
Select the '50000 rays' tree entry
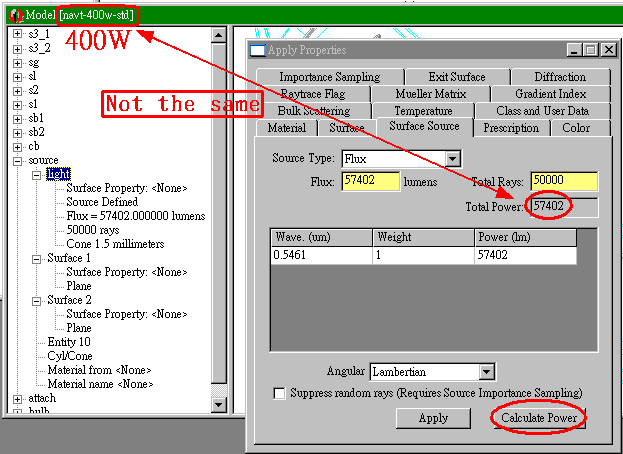pos(93,230)
